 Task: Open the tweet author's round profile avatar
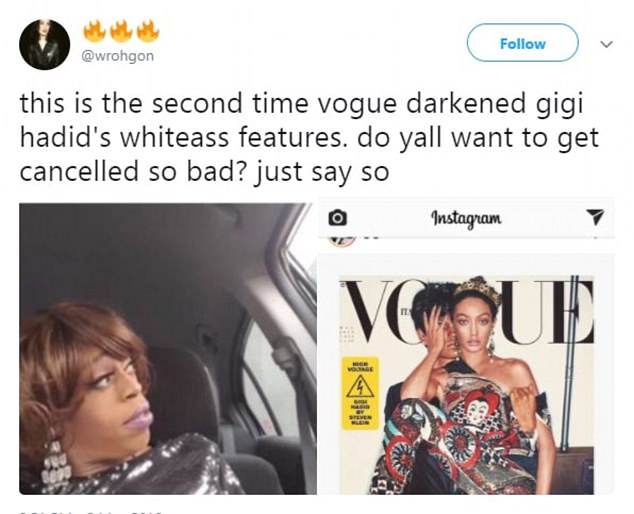[44, 44]
